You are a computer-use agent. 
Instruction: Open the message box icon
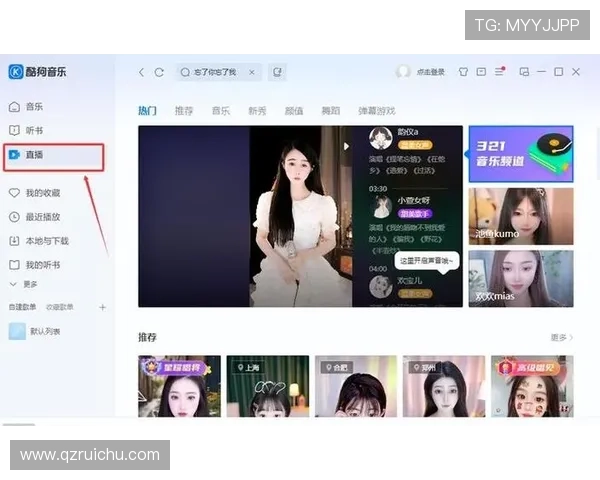(481, 72)
